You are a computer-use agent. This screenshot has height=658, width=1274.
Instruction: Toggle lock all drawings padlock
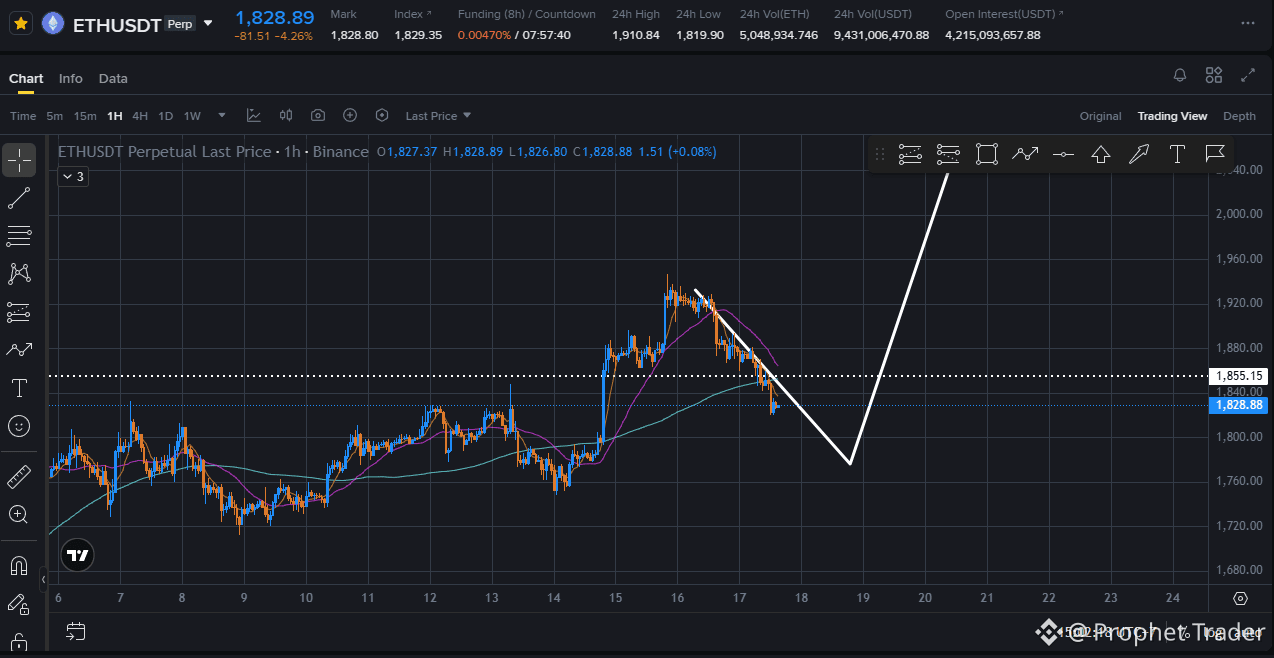19,641
